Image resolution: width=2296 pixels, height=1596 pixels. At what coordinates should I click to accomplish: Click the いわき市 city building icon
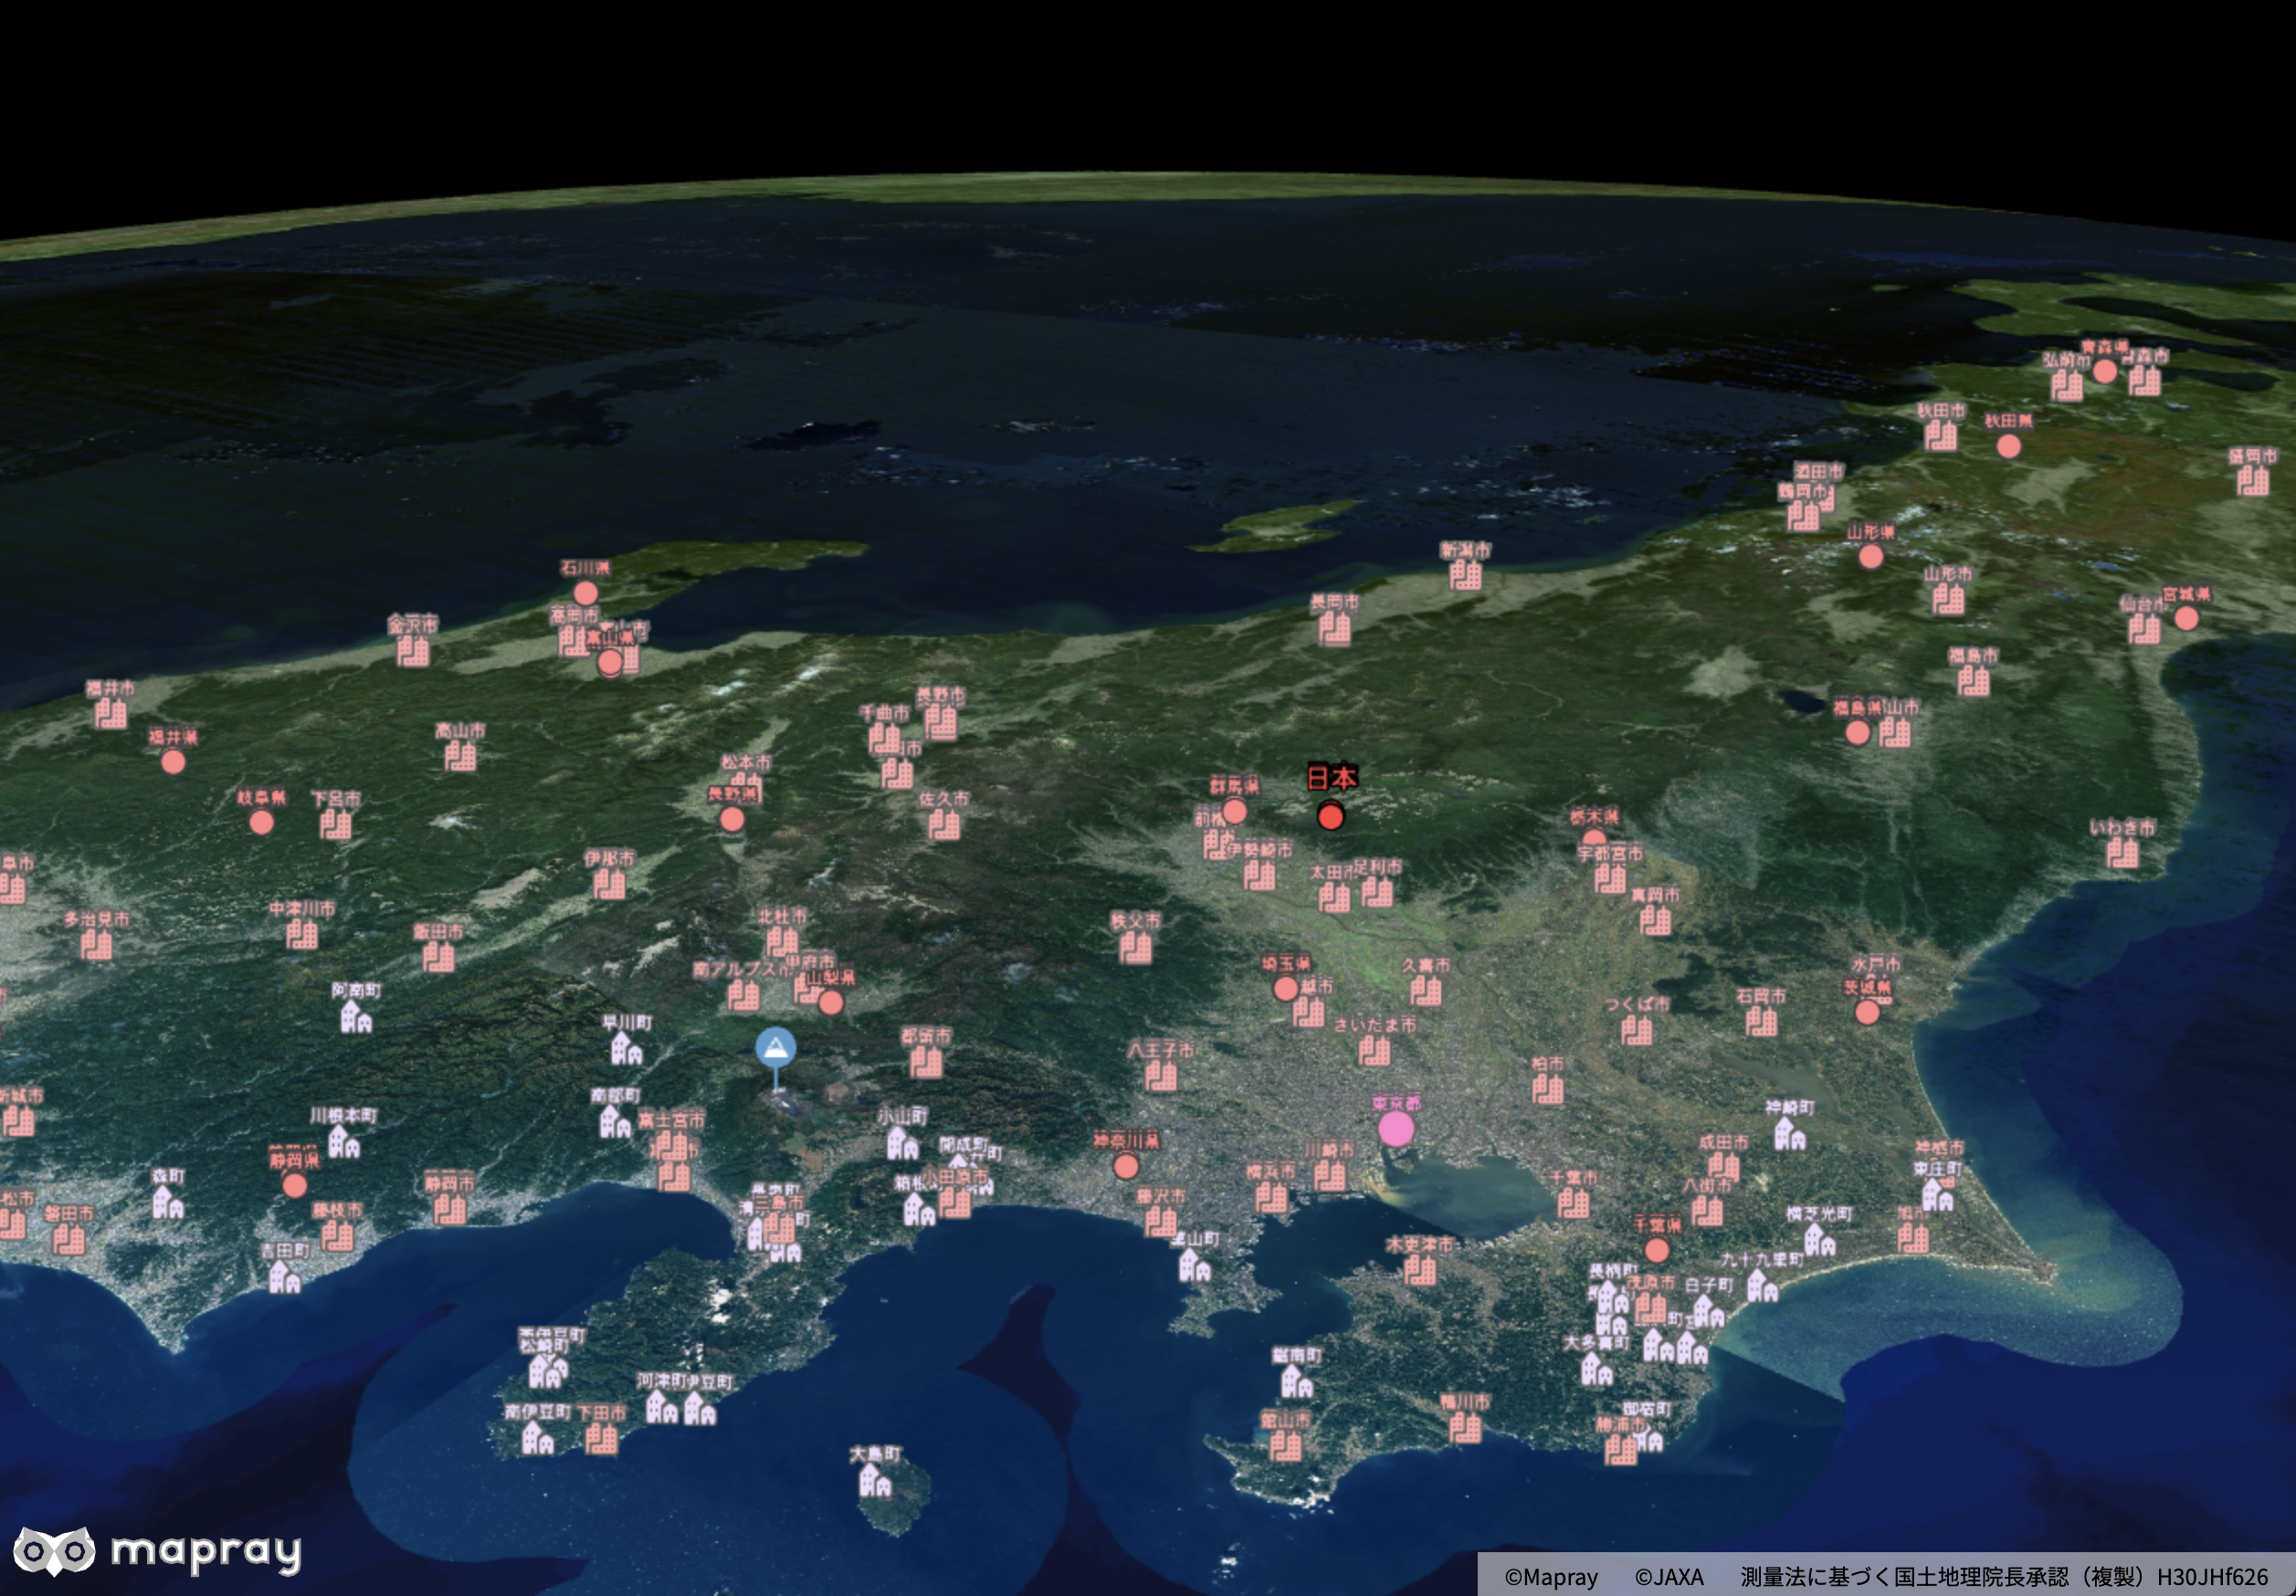click(x=2122, y=853)
